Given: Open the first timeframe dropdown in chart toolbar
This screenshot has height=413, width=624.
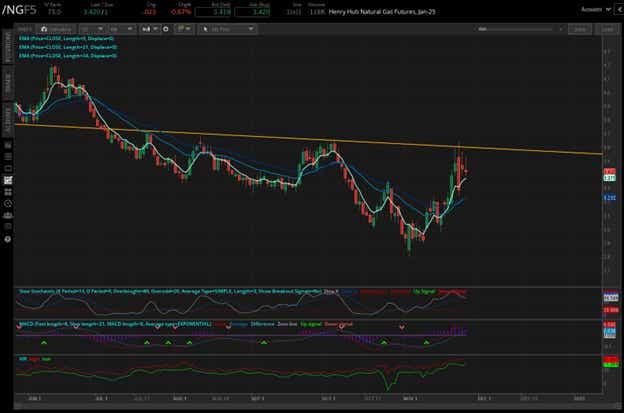Looking at the screenshot, I should point(92,29).
